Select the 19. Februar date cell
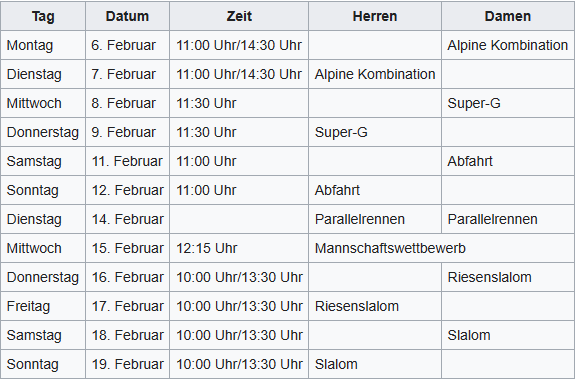The image size is (576, 379). 127,364
